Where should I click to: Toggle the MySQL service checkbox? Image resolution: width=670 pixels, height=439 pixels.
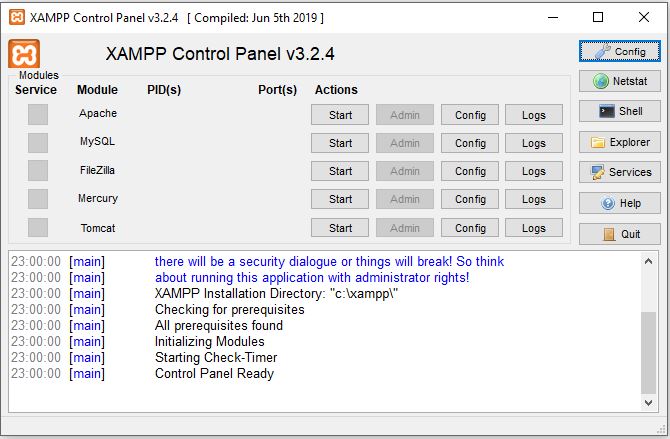(38, 143)
